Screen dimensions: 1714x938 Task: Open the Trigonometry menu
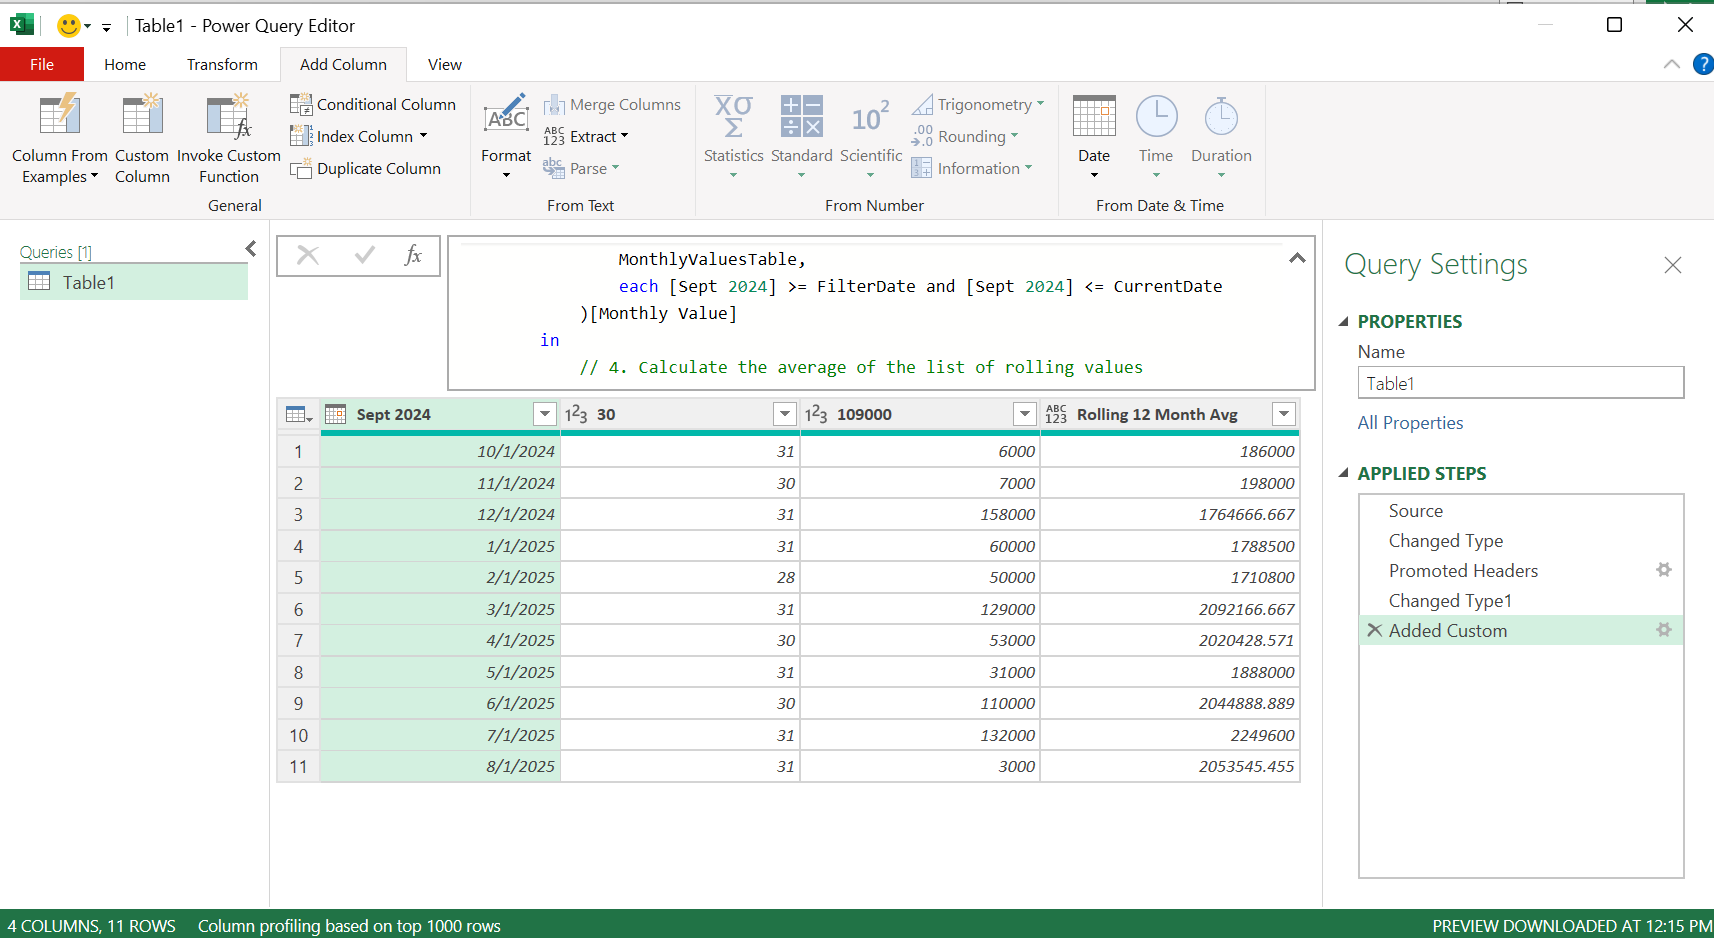click(x=978, y=104)
